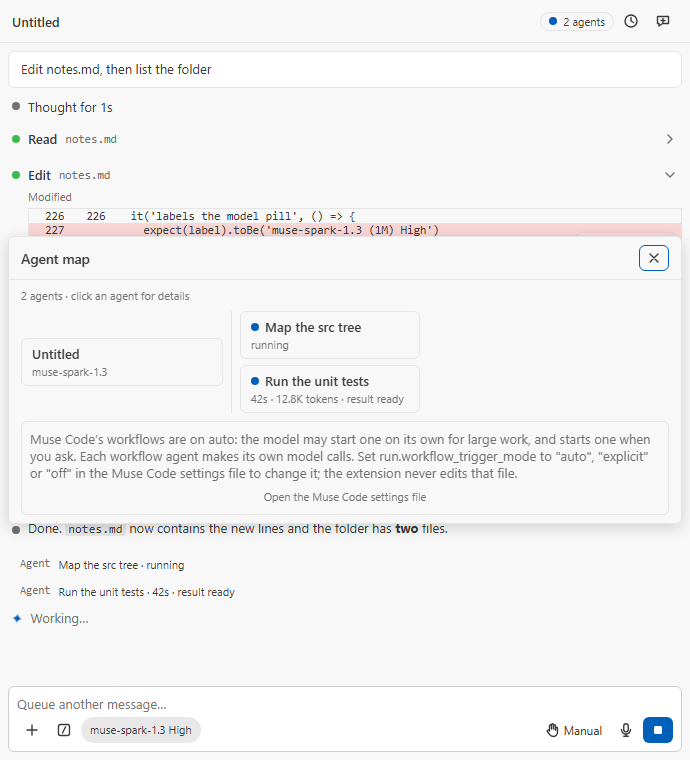
Task: Open the muse-spark-1.3 High model picker
Action: 141,730
